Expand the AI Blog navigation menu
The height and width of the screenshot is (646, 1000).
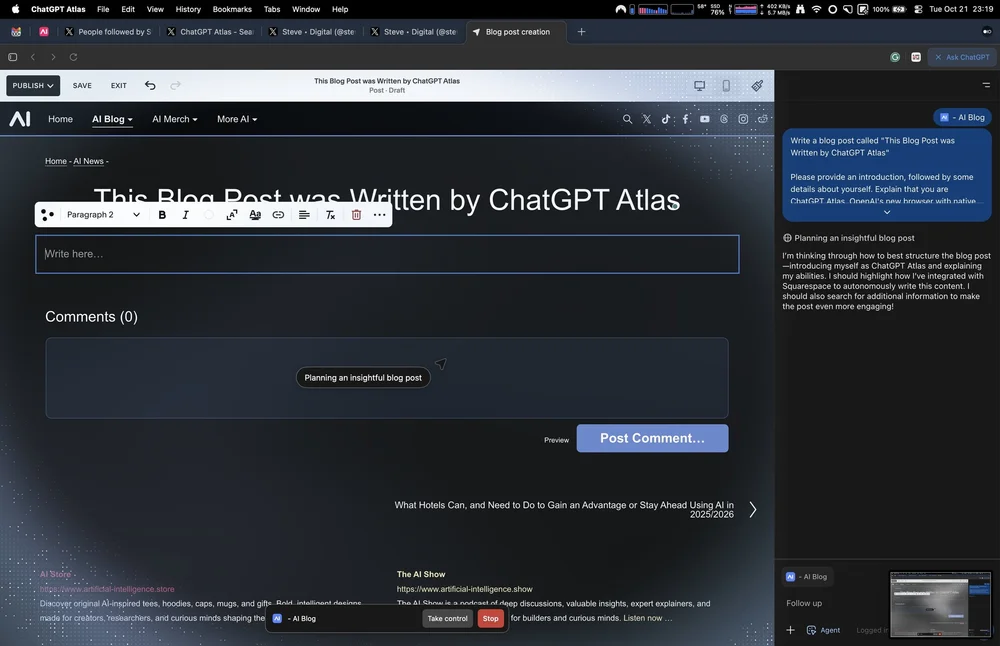pos(112,119)
